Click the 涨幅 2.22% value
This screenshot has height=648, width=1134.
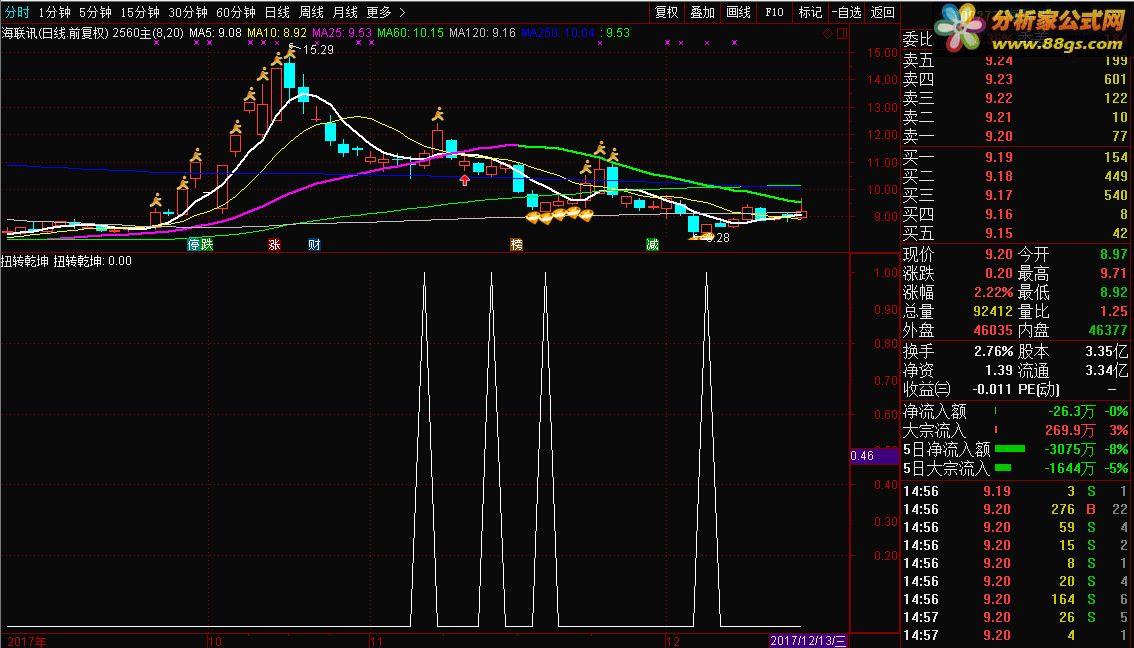coord(993,292)
